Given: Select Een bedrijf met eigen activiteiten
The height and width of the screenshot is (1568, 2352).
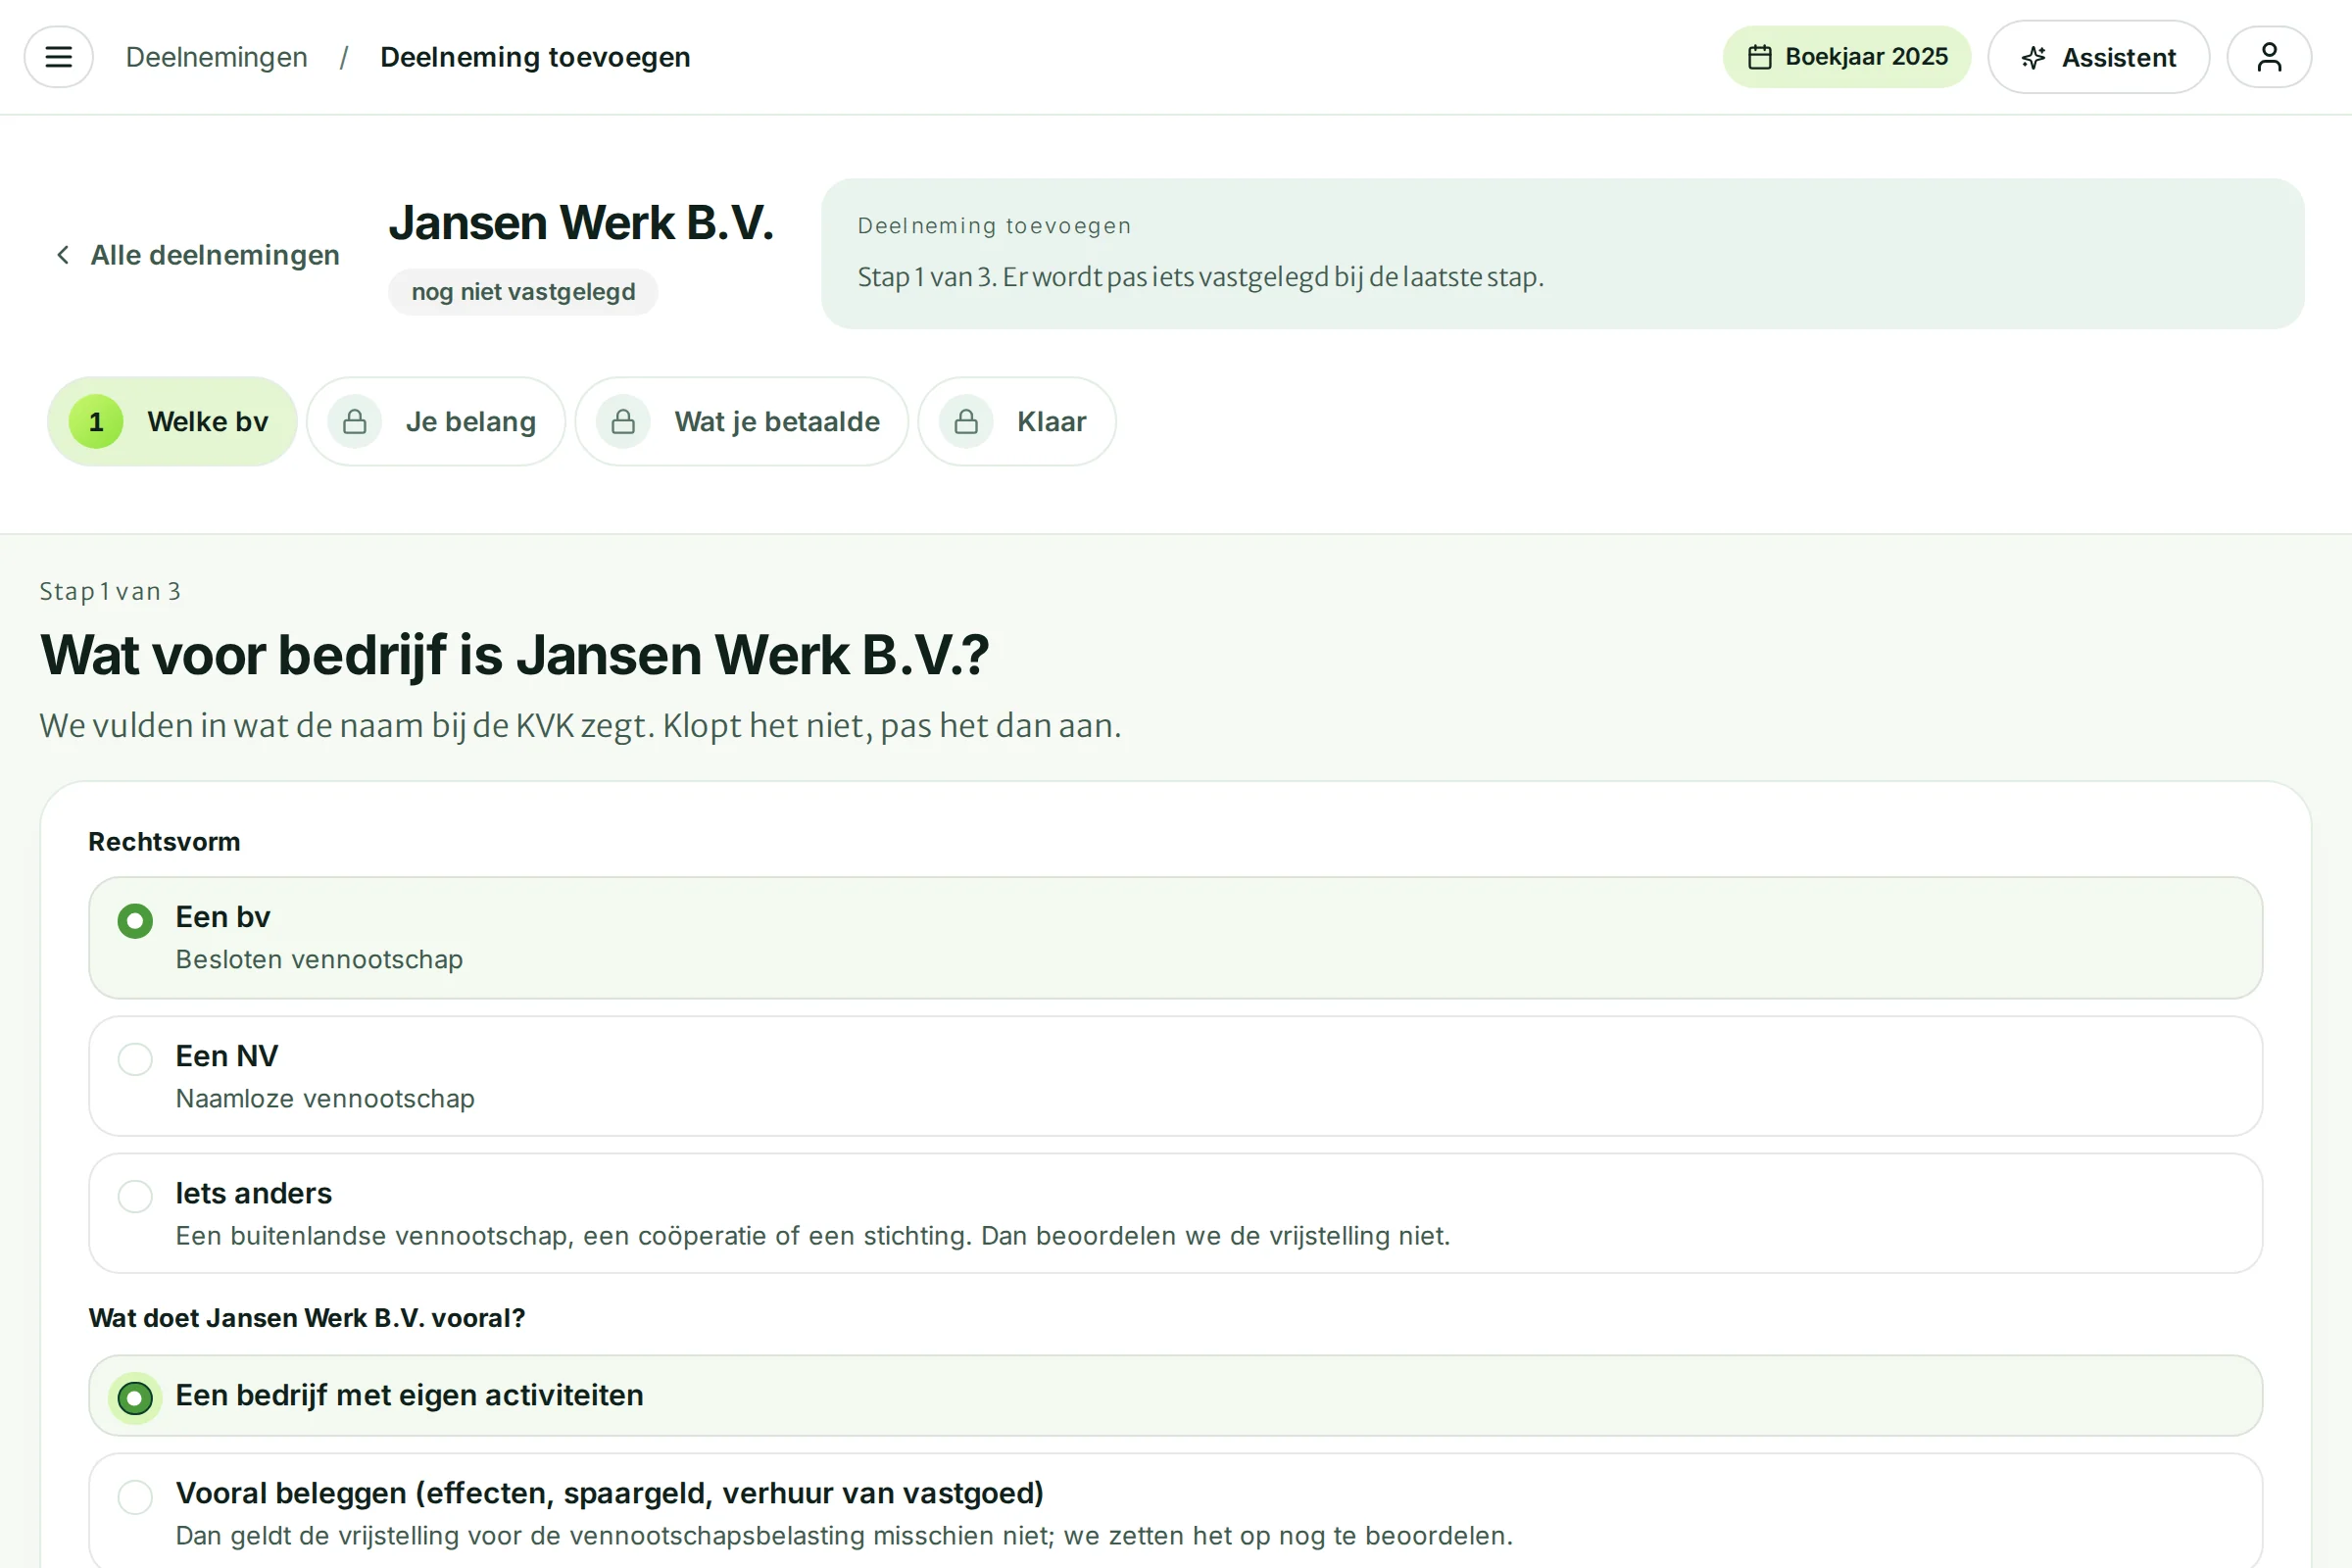Looking at the screenshot, I should [x=1175, y=1396].
